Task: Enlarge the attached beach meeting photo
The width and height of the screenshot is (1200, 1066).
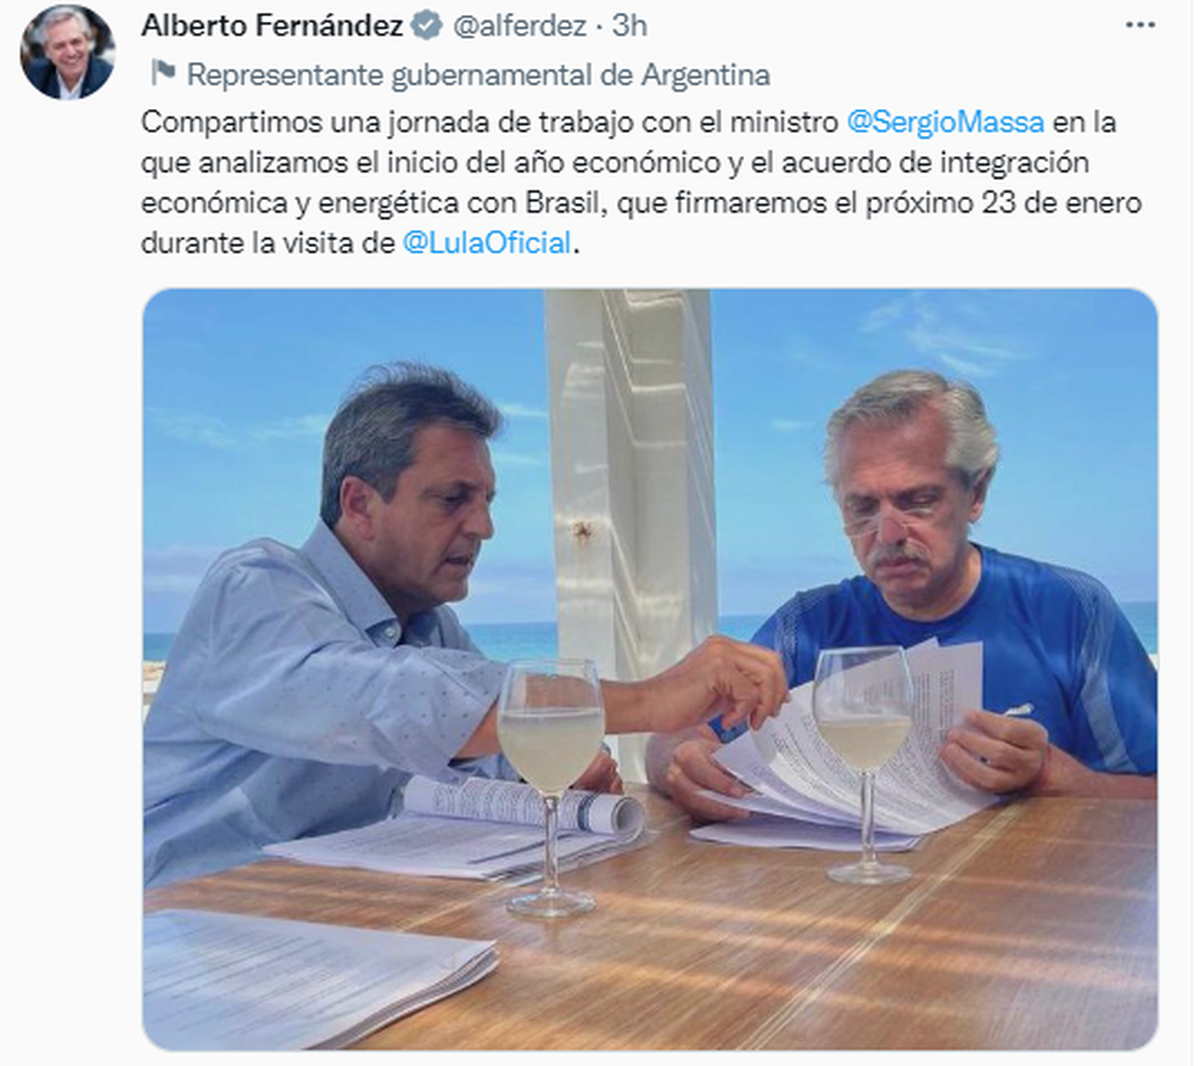Action: 650,669
